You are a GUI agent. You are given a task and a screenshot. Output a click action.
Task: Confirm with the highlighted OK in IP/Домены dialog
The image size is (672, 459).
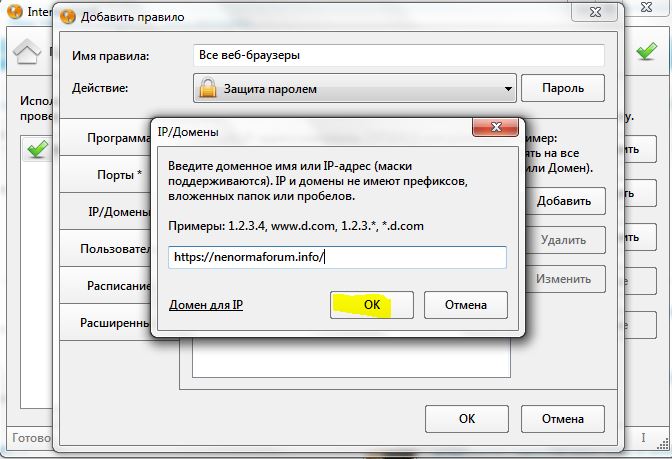(372, 304)
